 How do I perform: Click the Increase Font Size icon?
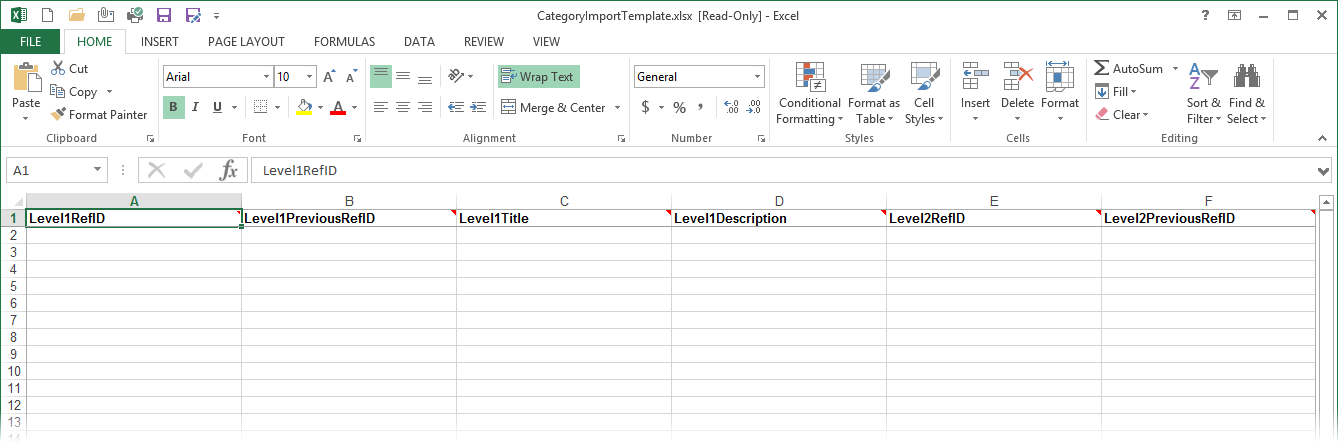[x=329, y=77]
